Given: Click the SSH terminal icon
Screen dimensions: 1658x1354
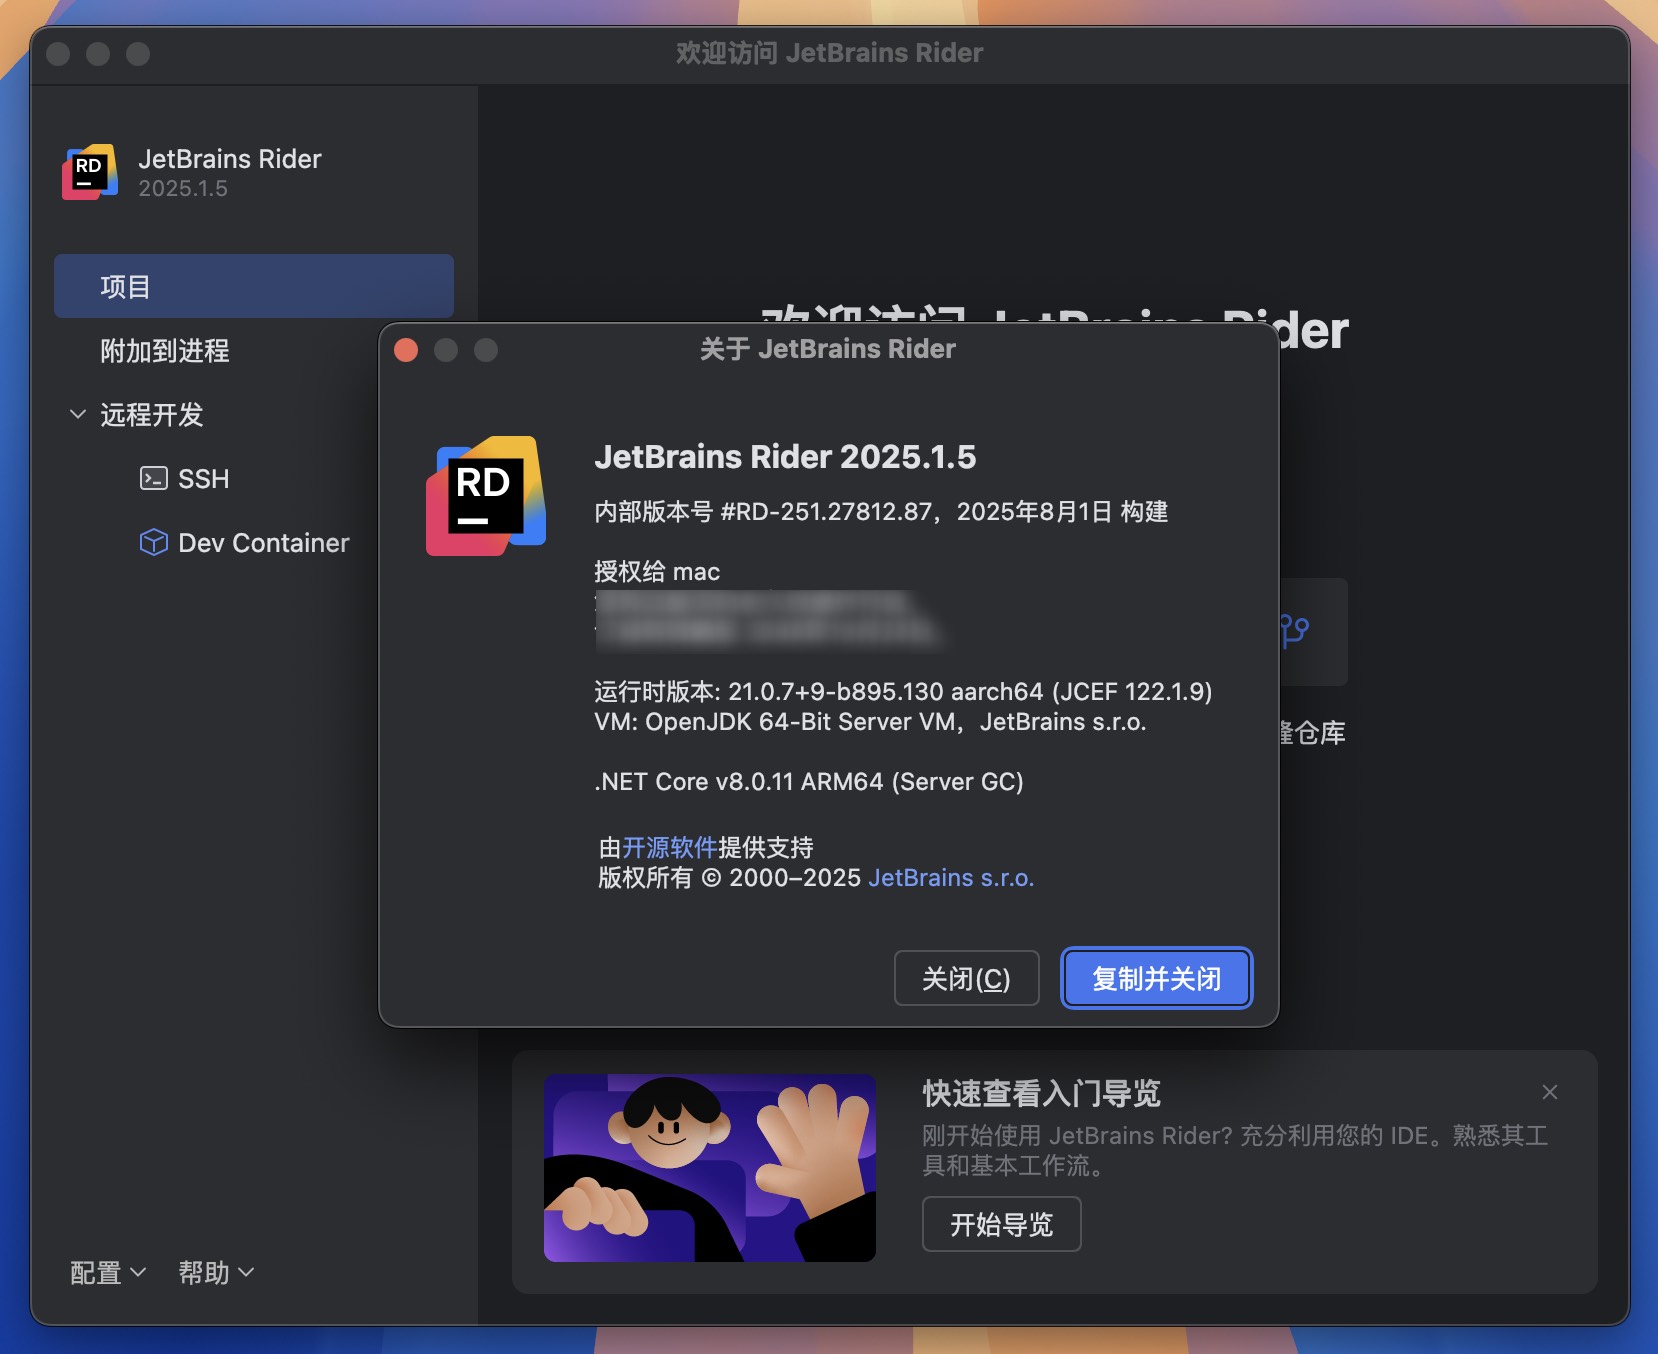Looking at the screenshot, I should coord(153,478).
